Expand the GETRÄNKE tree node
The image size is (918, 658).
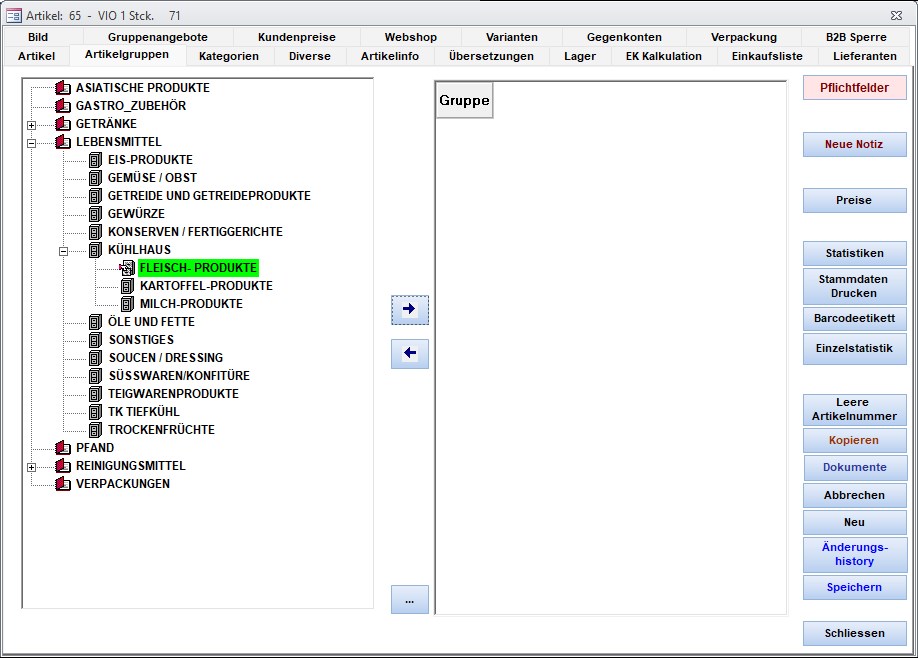[32, 125]
